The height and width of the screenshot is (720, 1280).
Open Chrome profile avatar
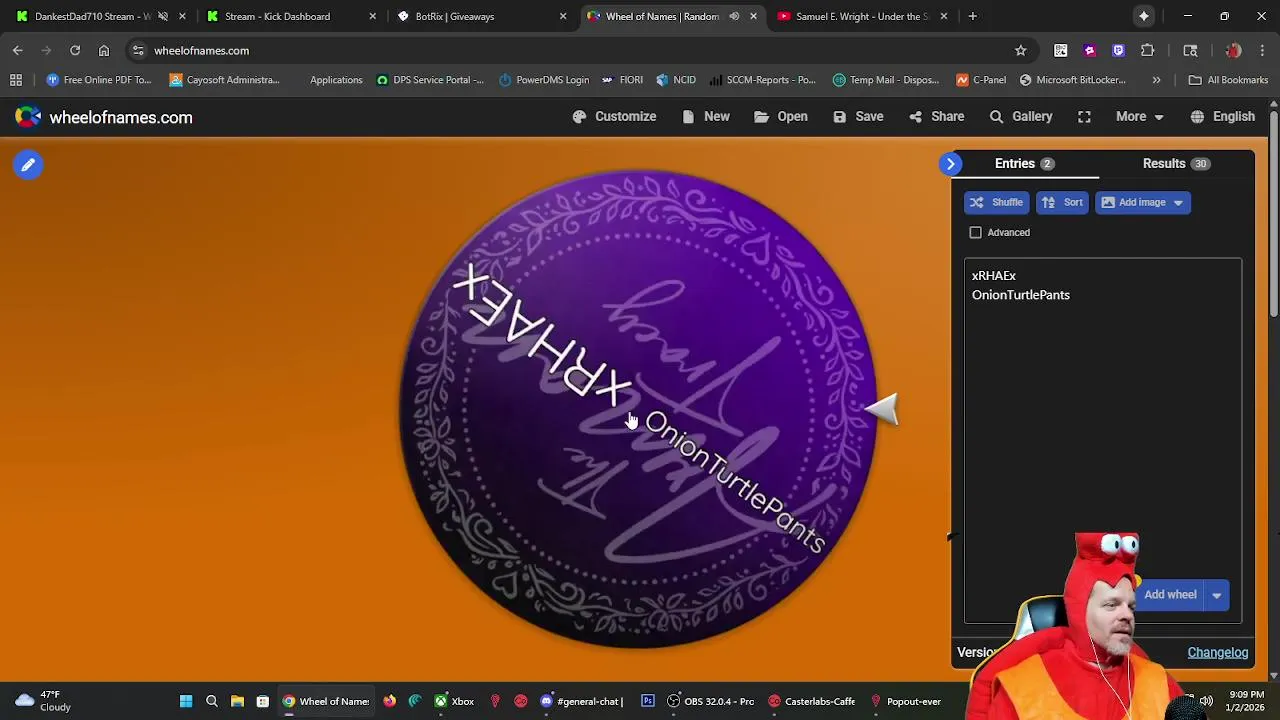point(1233,50)
